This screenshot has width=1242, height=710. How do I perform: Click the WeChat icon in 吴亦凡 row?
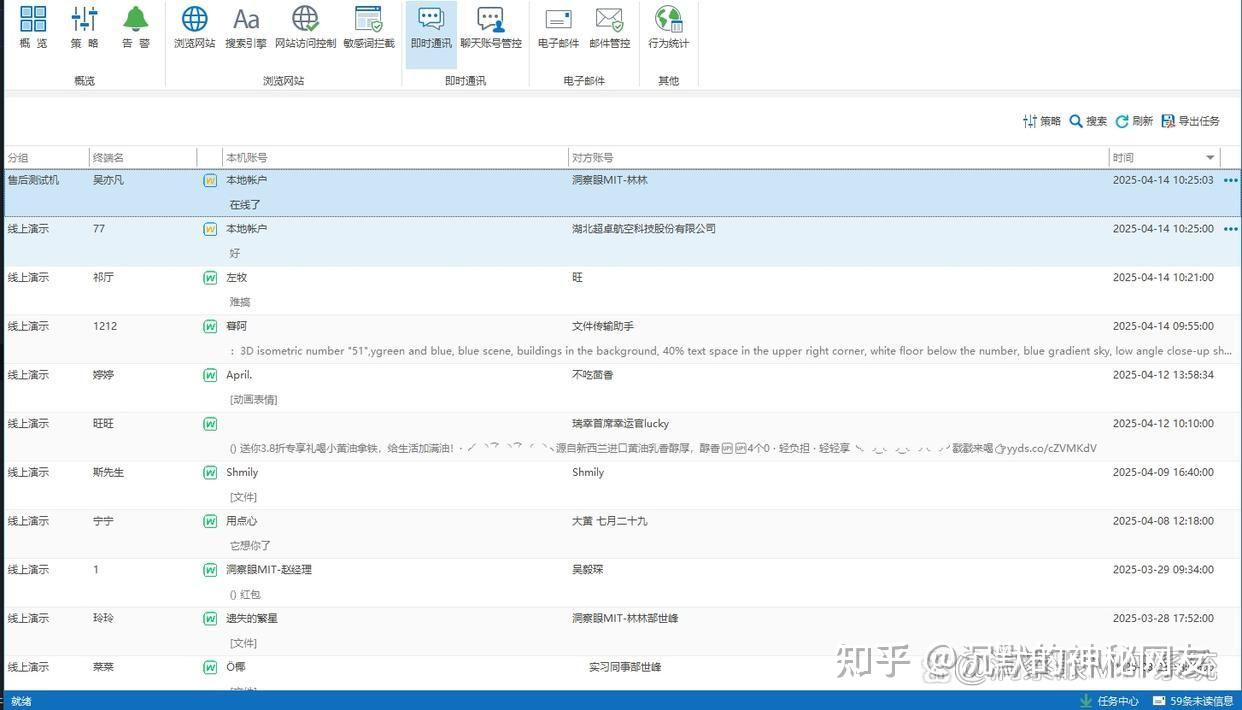point(210,181)
